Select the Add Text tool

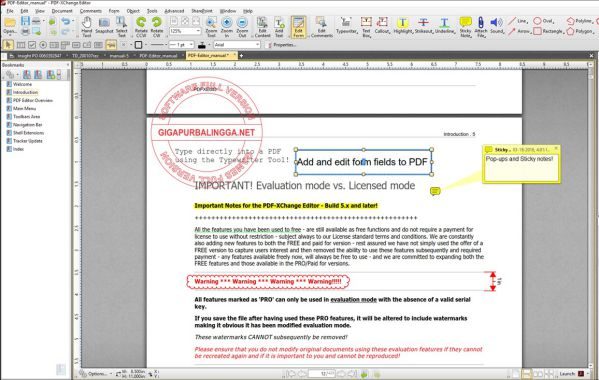coord(279,27)
